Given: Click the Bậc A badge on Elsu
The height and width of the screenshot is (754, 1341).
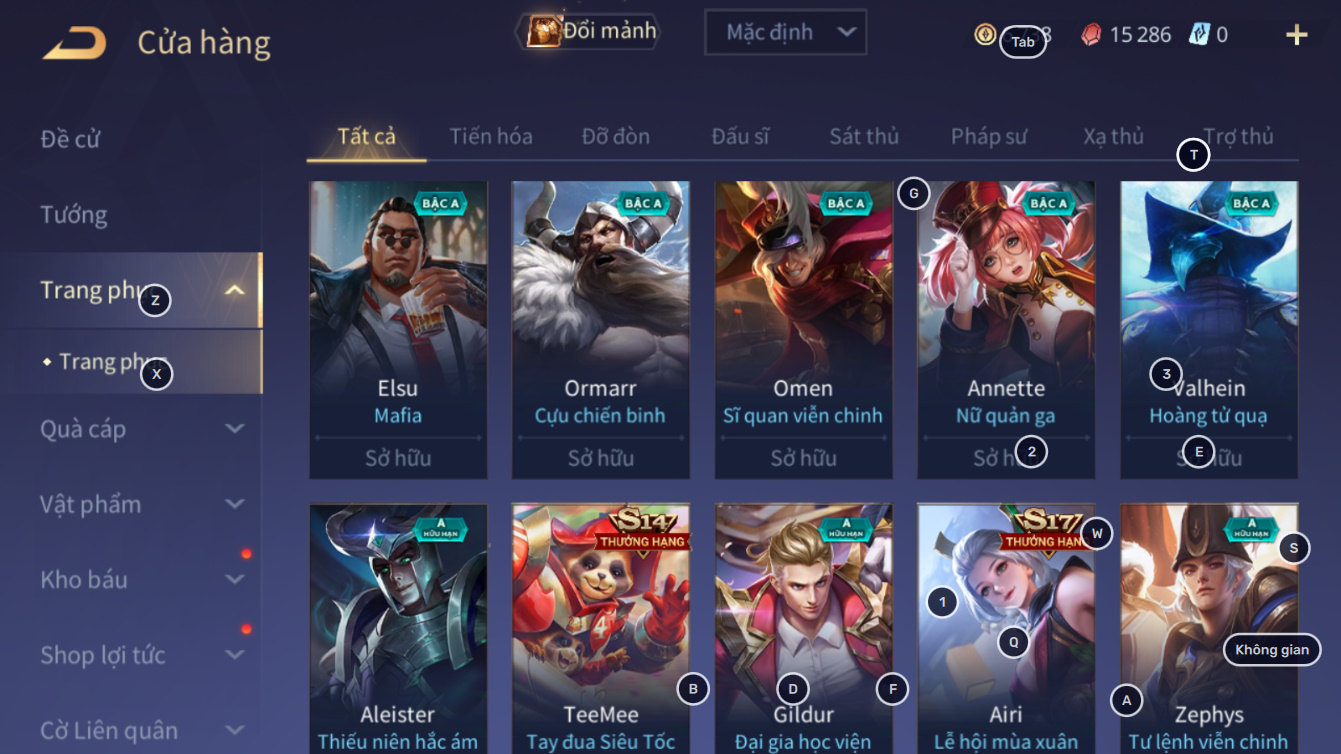Looking at the screenshot, I should [440, 203].
